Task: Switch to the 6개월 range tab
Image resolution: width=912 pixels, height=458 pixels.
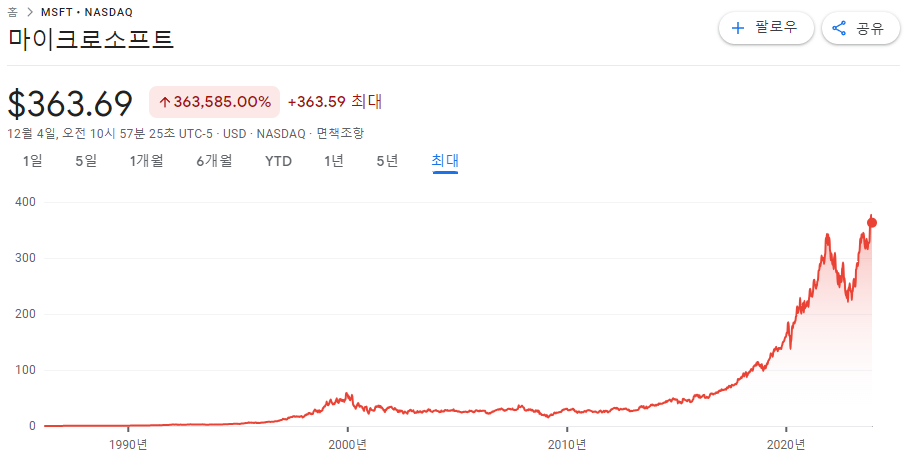Action: click(214, 161)
